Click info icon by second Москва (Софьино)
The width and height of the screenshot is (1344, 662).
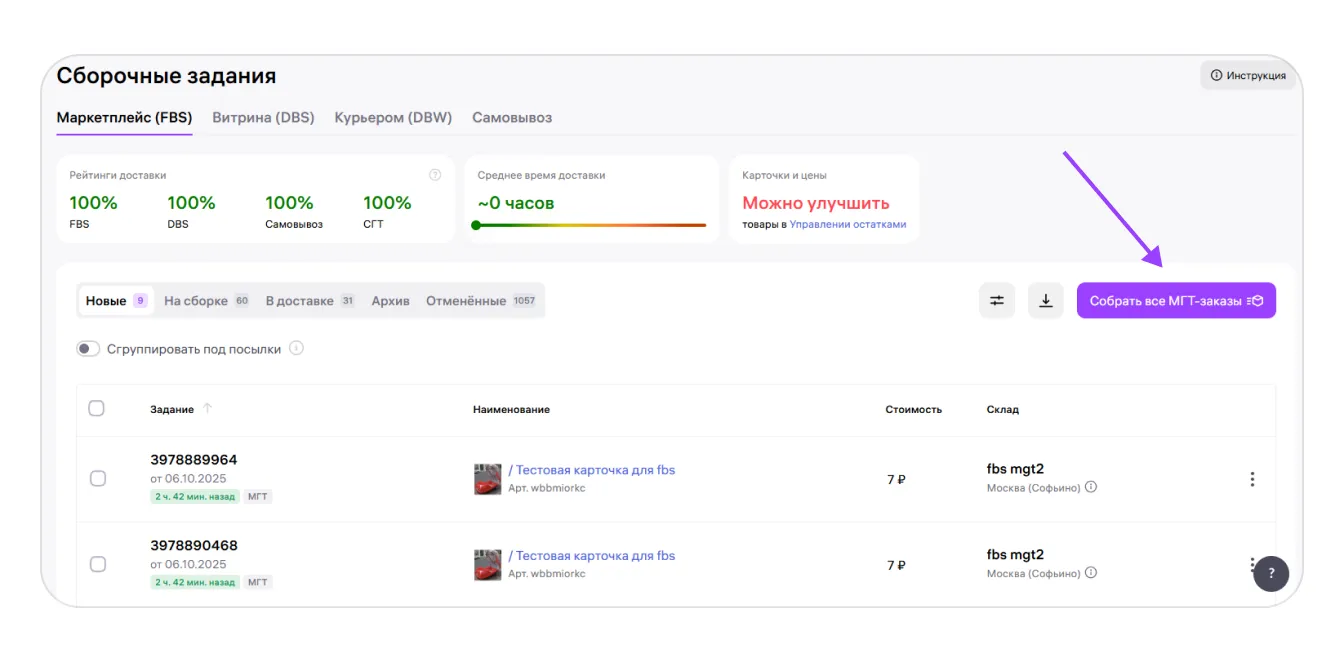click(x=1091, y=573)
